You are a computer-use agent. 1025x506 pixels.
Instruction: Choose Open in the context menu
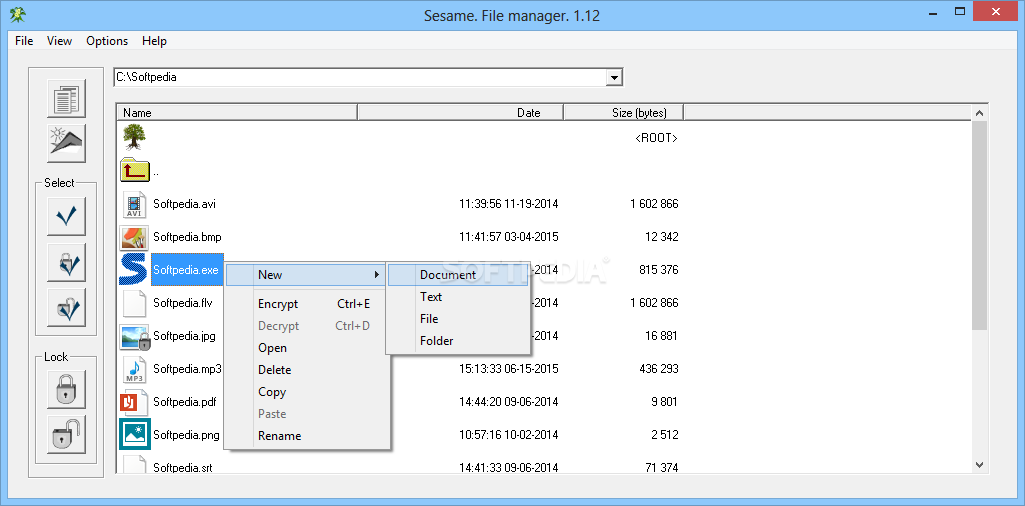pos(307,348)
